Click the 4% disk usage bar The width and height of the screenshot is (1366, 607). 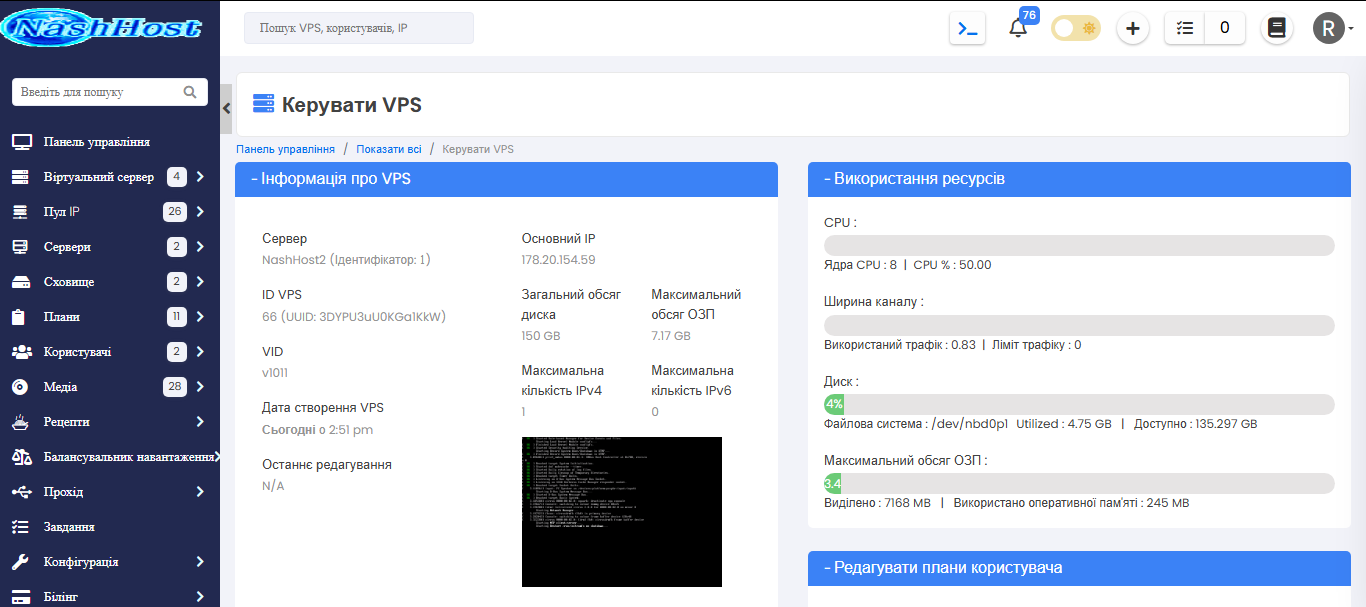click(x=833, y=404)
